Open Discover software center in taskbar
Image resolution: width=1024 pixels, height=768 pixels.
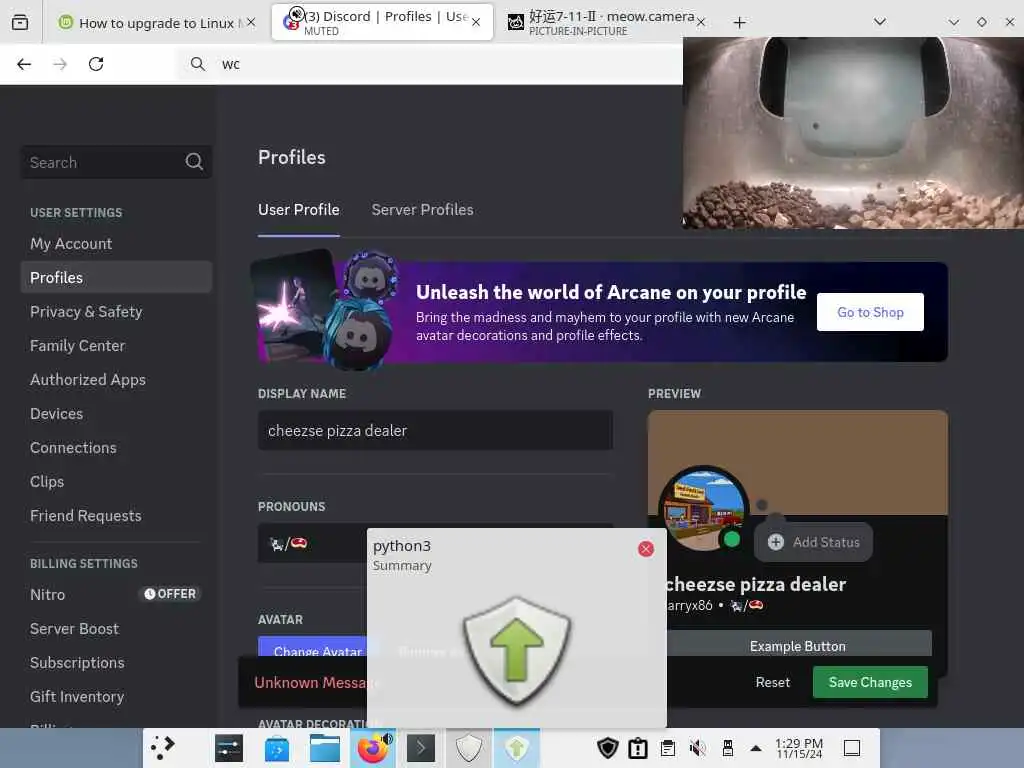[x=277, y=748]
